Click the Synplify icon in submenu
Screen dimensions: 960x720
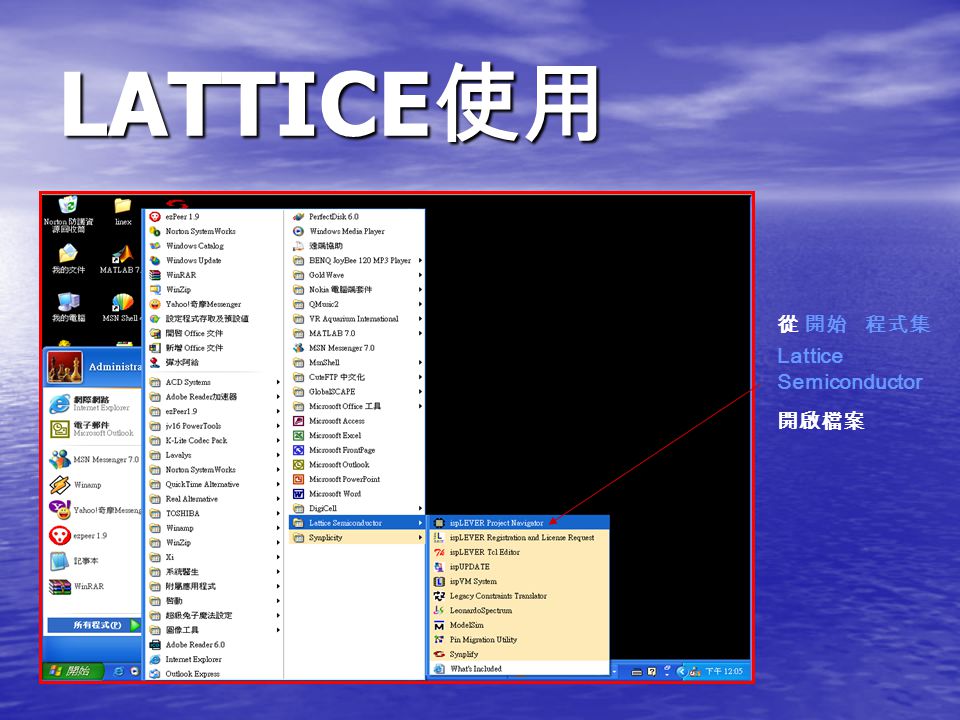click(439, 654)
